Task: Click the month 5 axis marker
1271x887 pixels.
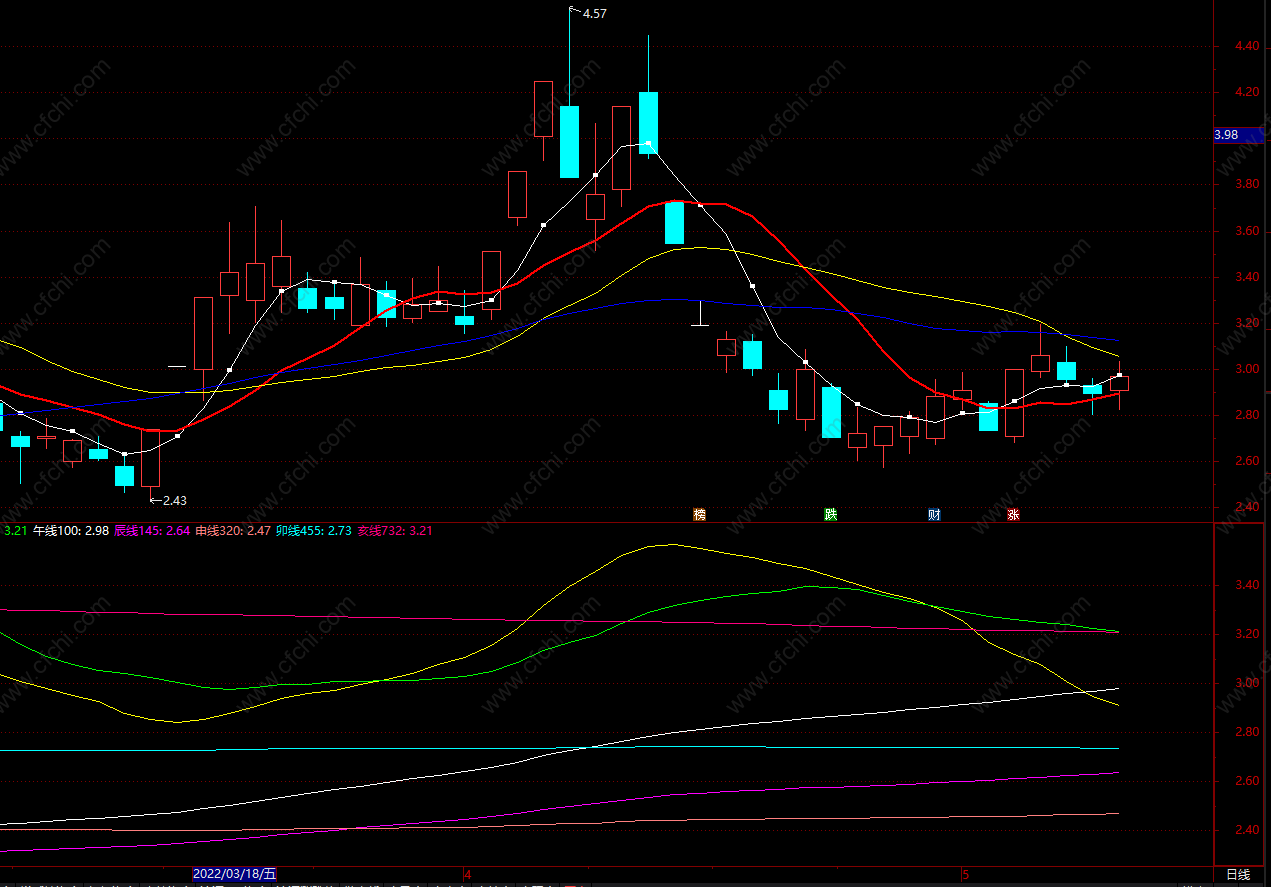Action: click(x=965, y=874)
